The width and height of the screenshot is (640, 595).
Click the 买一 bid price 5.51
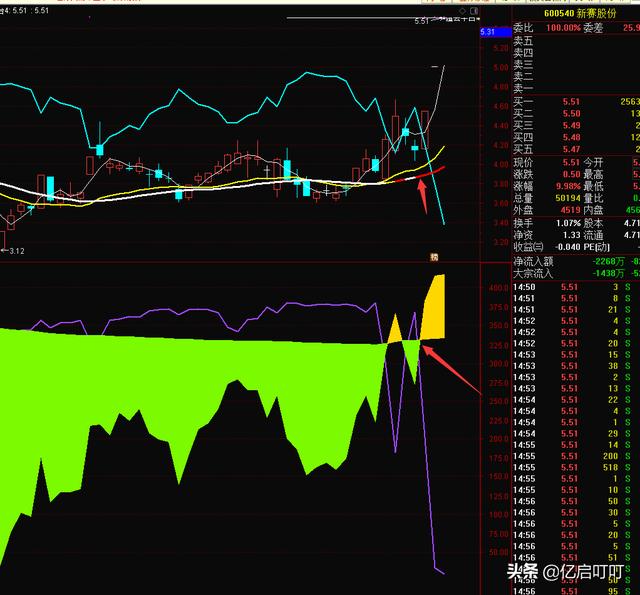(x=571, y=102)
